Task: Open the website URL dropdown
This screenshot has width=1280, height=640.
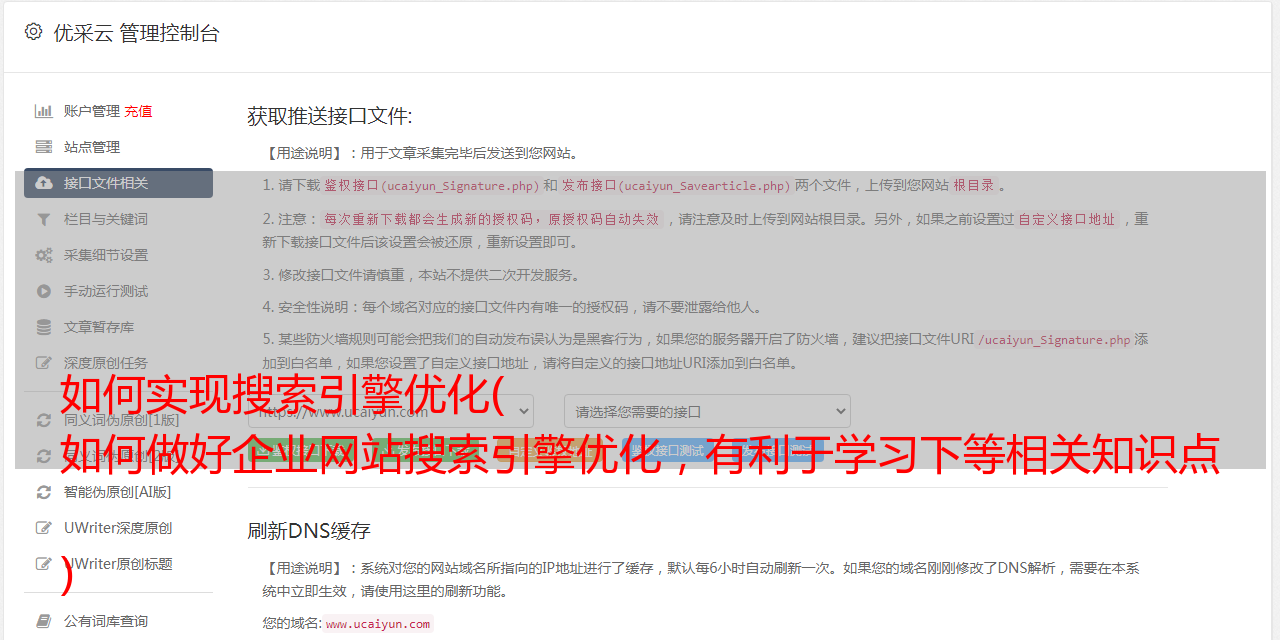Action: click(391, 411)
